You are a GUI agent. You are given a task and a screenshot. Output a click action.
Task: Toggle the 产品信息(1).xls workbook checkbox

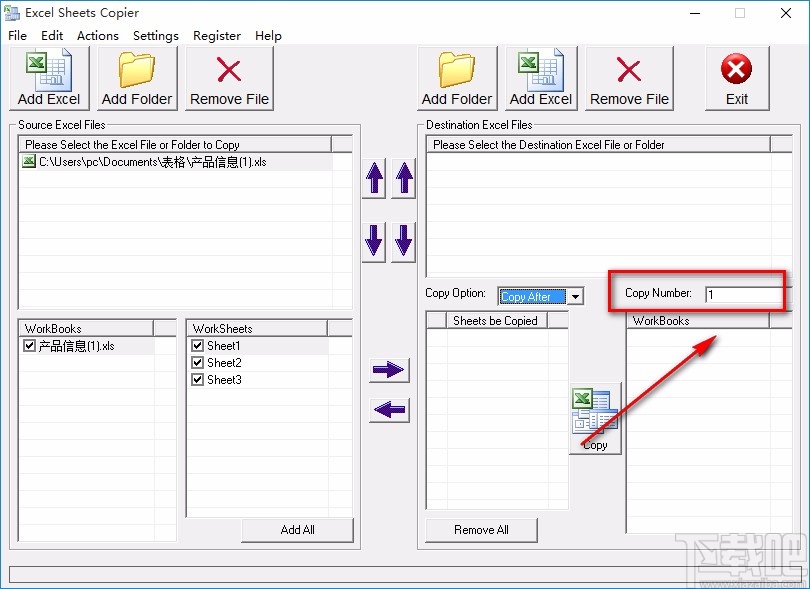tap(29, 344)
